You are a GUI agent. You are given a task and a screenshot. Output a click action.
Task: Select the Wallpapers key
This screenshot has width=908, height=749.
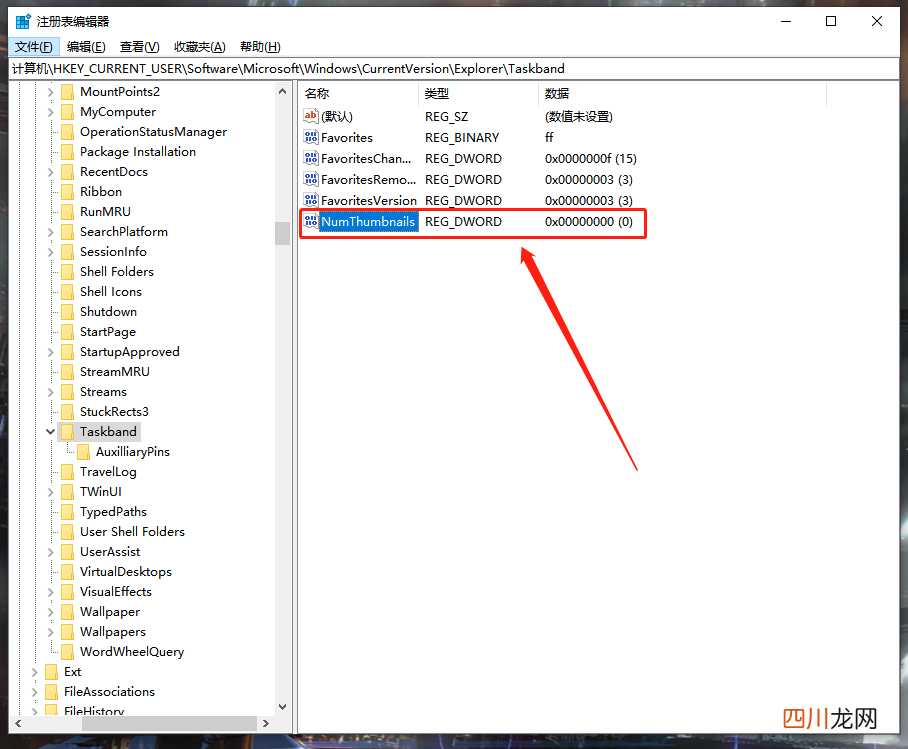click(113, 632)
